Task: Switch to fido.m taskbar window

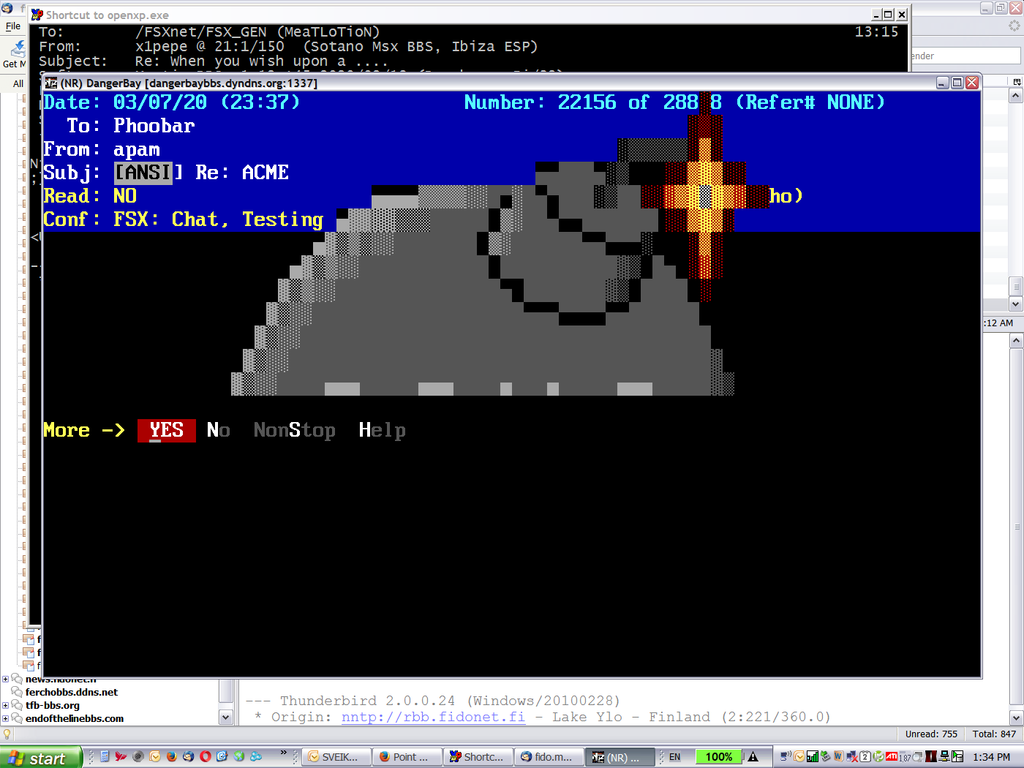Action: [548, 757]
